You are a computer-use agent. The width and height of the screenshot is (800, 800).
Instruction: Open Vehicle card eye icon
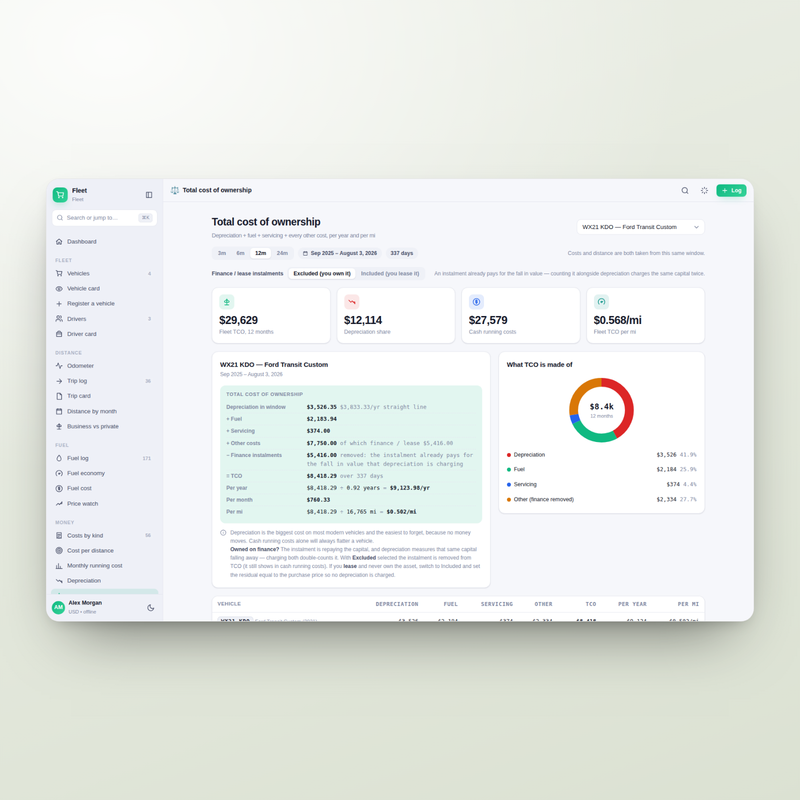pos(59,289)
